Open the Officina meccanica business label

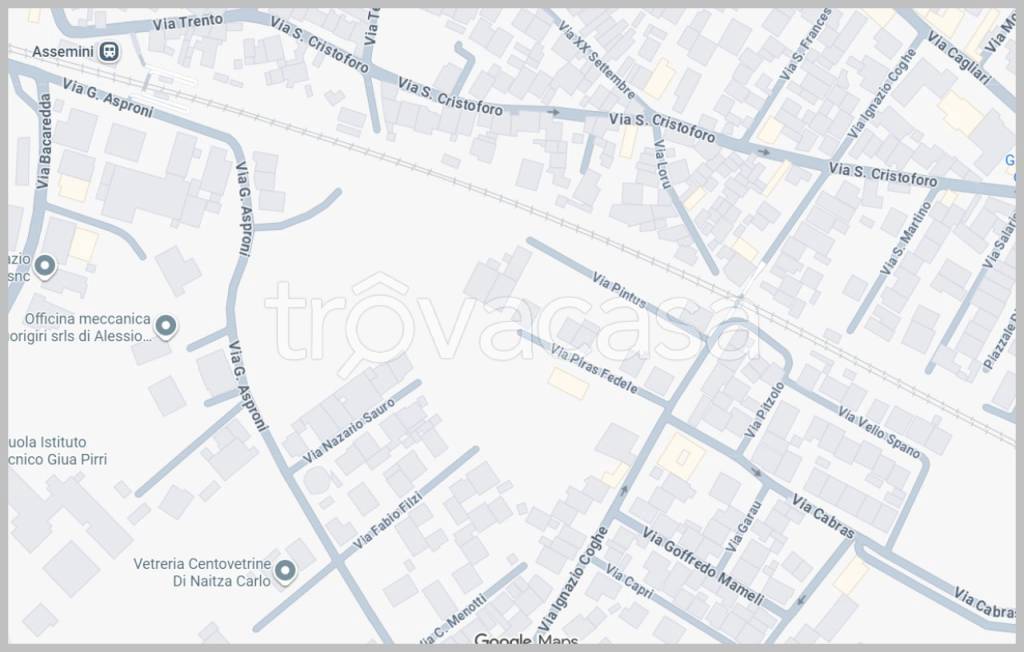88,327
